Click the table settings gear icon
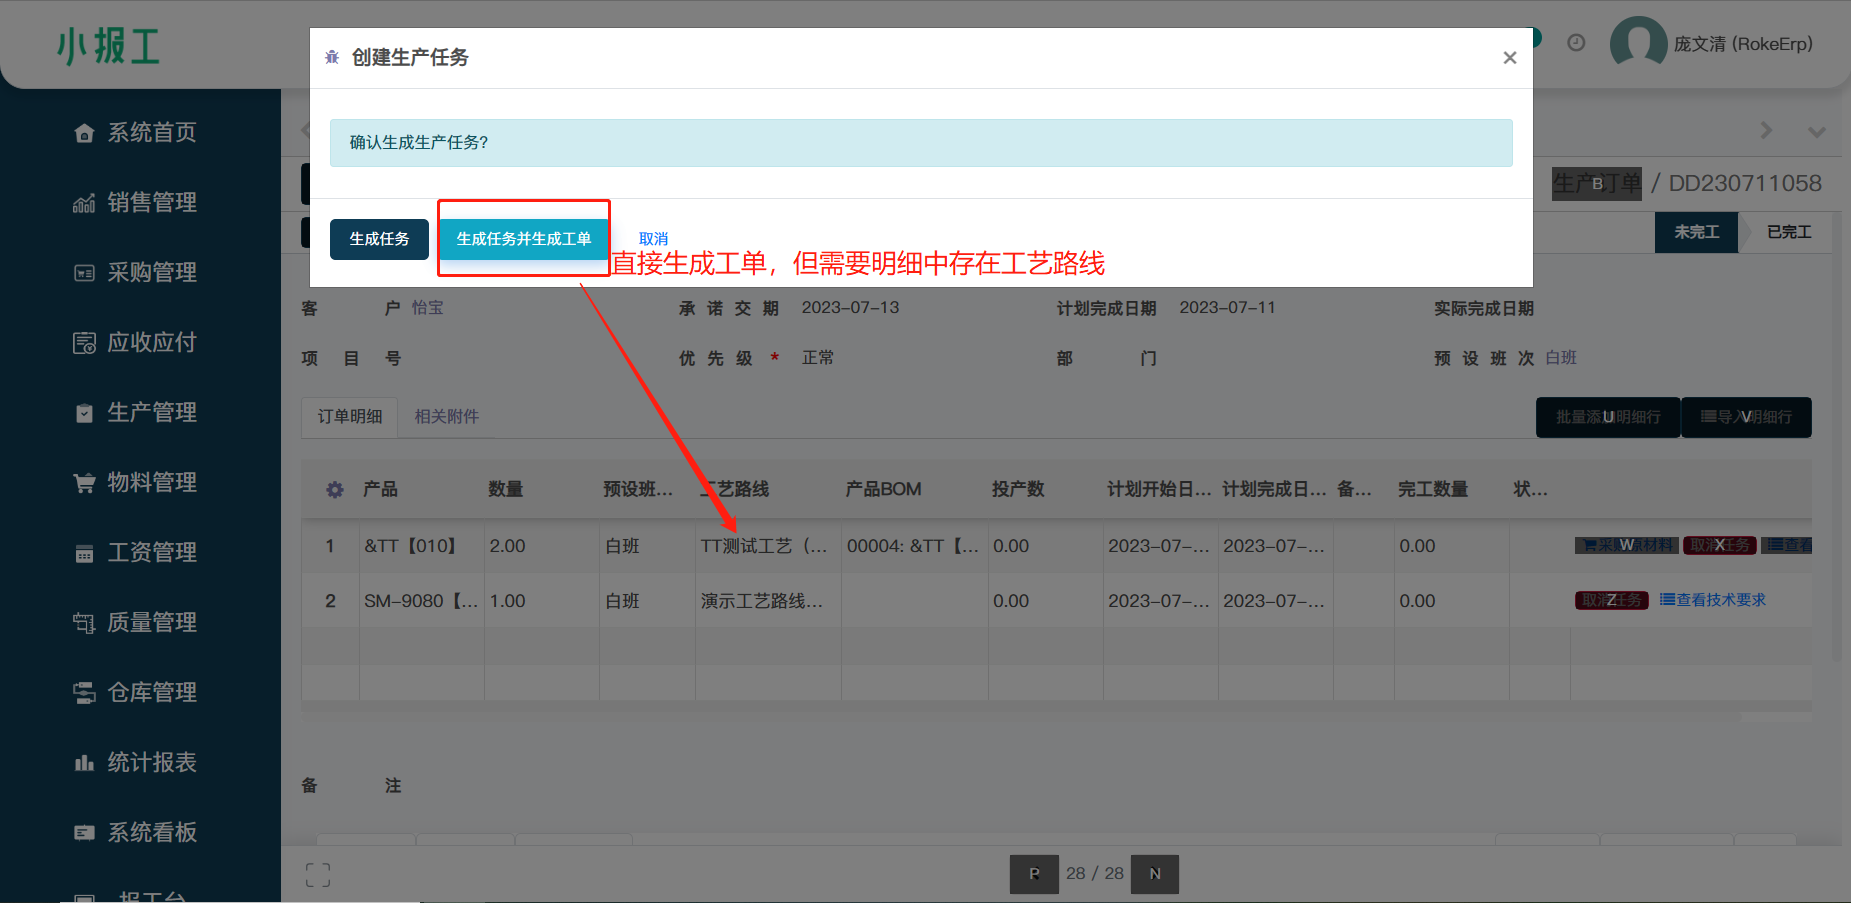 (x=335, y=490)
